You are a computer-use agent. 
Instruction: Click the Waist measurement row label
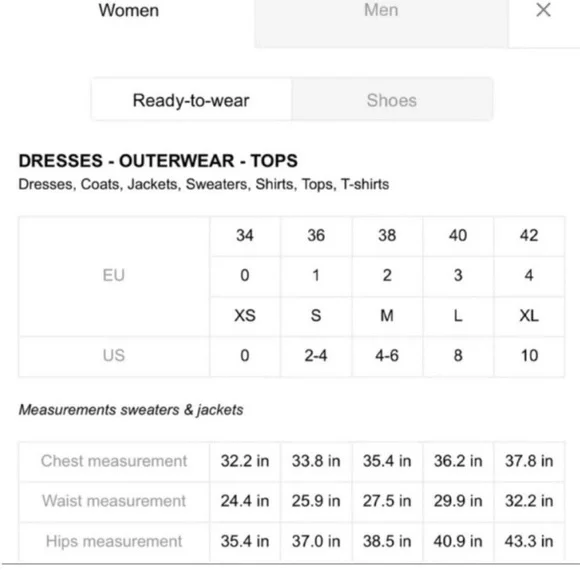[x=114, y=501]
